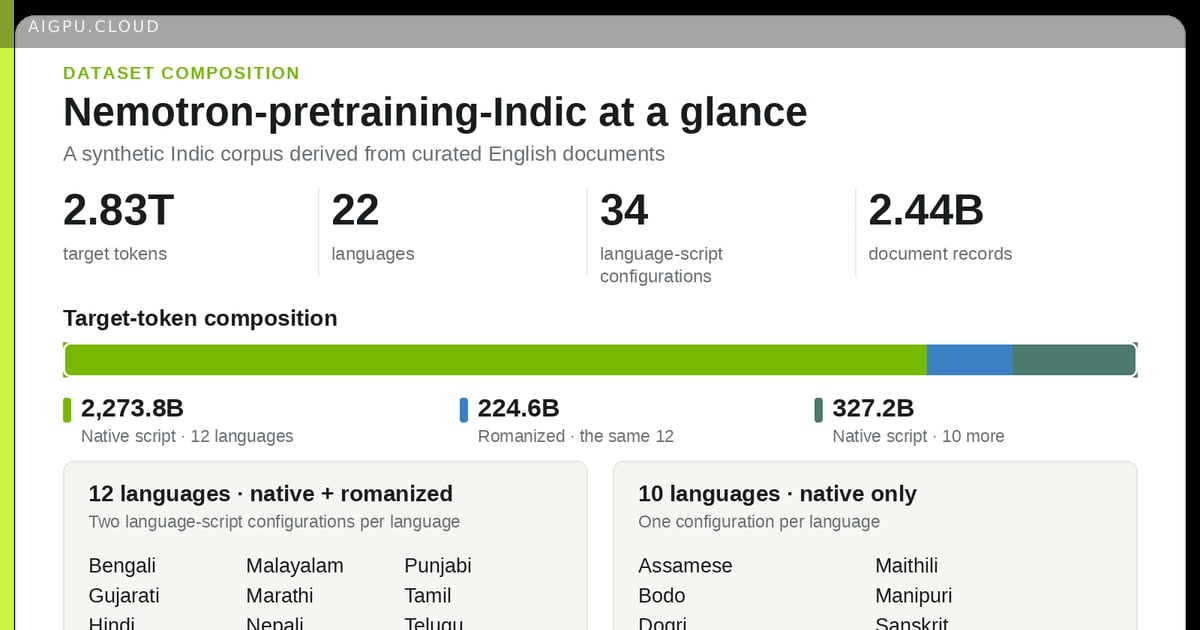
Task: Click Tamil in the language list
Action: click(x=428, y=596)
